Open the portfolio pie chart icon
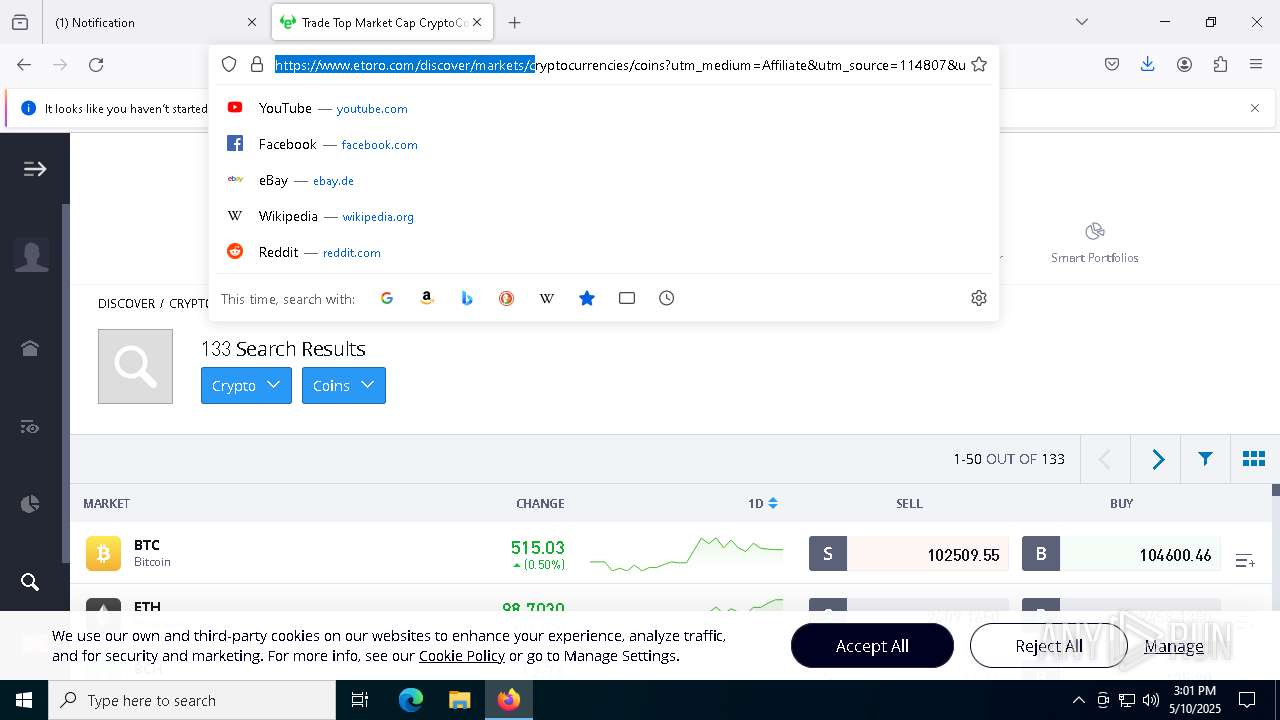Screen dimensions: 1280x720 [x=30, y=504]
